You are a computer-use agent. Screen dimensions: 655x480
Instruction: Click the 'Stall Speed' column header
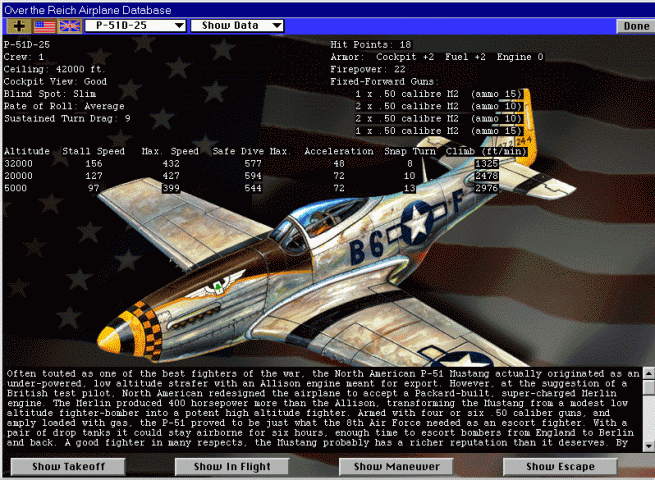(94, 151)
